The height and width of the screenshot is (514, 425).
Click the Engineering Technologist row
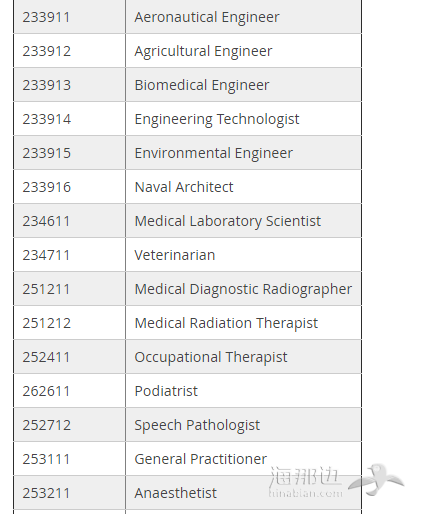click(x=187, y=119)
